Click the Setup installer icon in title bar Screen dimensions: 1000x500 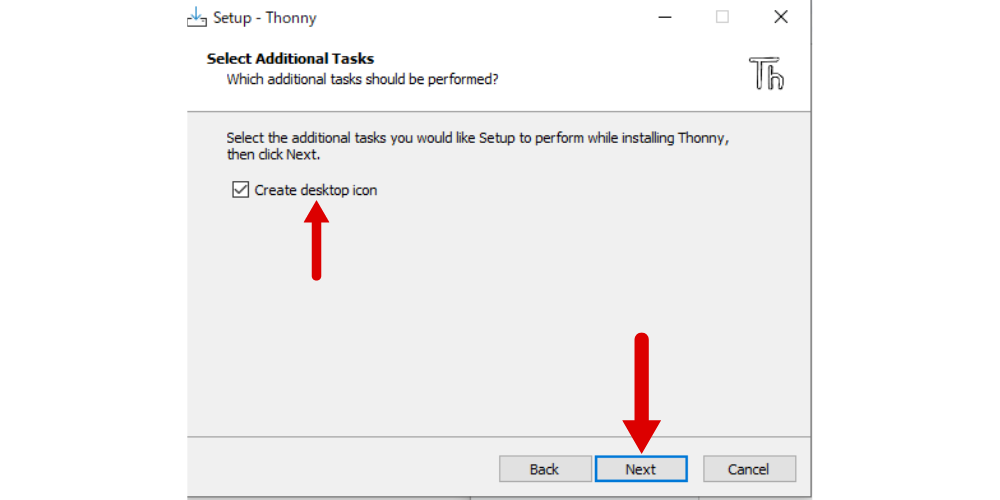tap(197, 17)
